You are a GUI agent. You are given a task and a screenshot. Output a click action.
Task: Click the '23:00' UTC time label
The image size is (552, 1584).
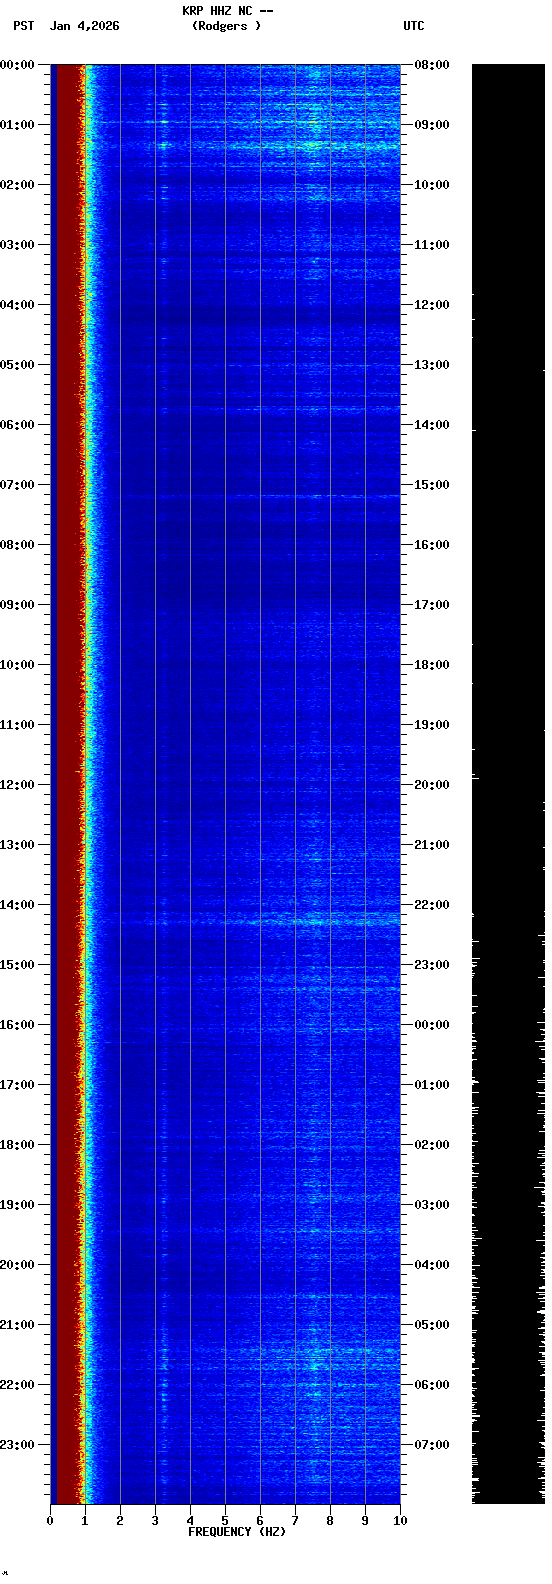point(432,965)
